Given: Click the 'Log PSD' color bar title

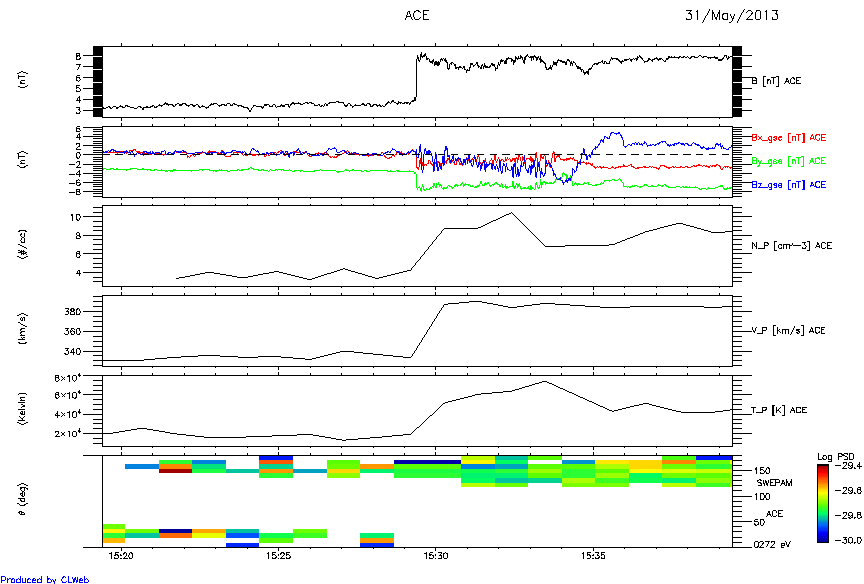Looking at the screenshot, I should pos(835,457).
